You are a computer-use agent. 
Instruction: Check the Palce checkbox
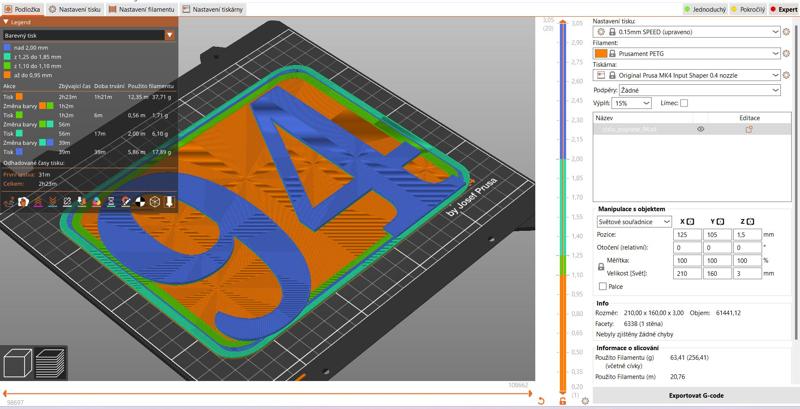pos(601,286)
